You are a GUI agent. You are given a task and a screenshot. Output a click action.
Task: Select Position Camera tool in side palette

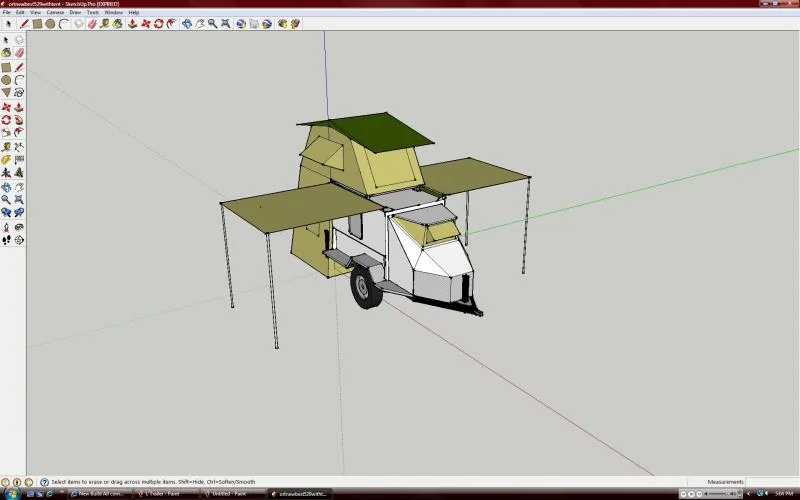(6, 227)
